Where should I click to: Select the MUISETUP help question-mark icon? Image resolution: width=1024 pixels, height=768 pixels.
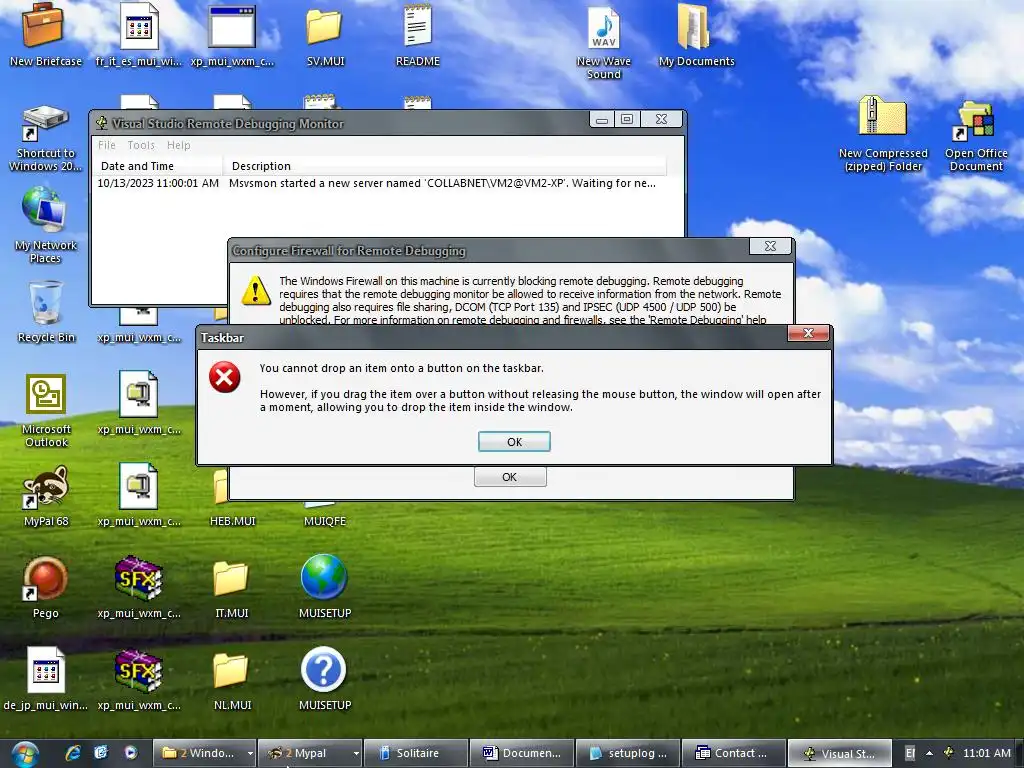325,678
